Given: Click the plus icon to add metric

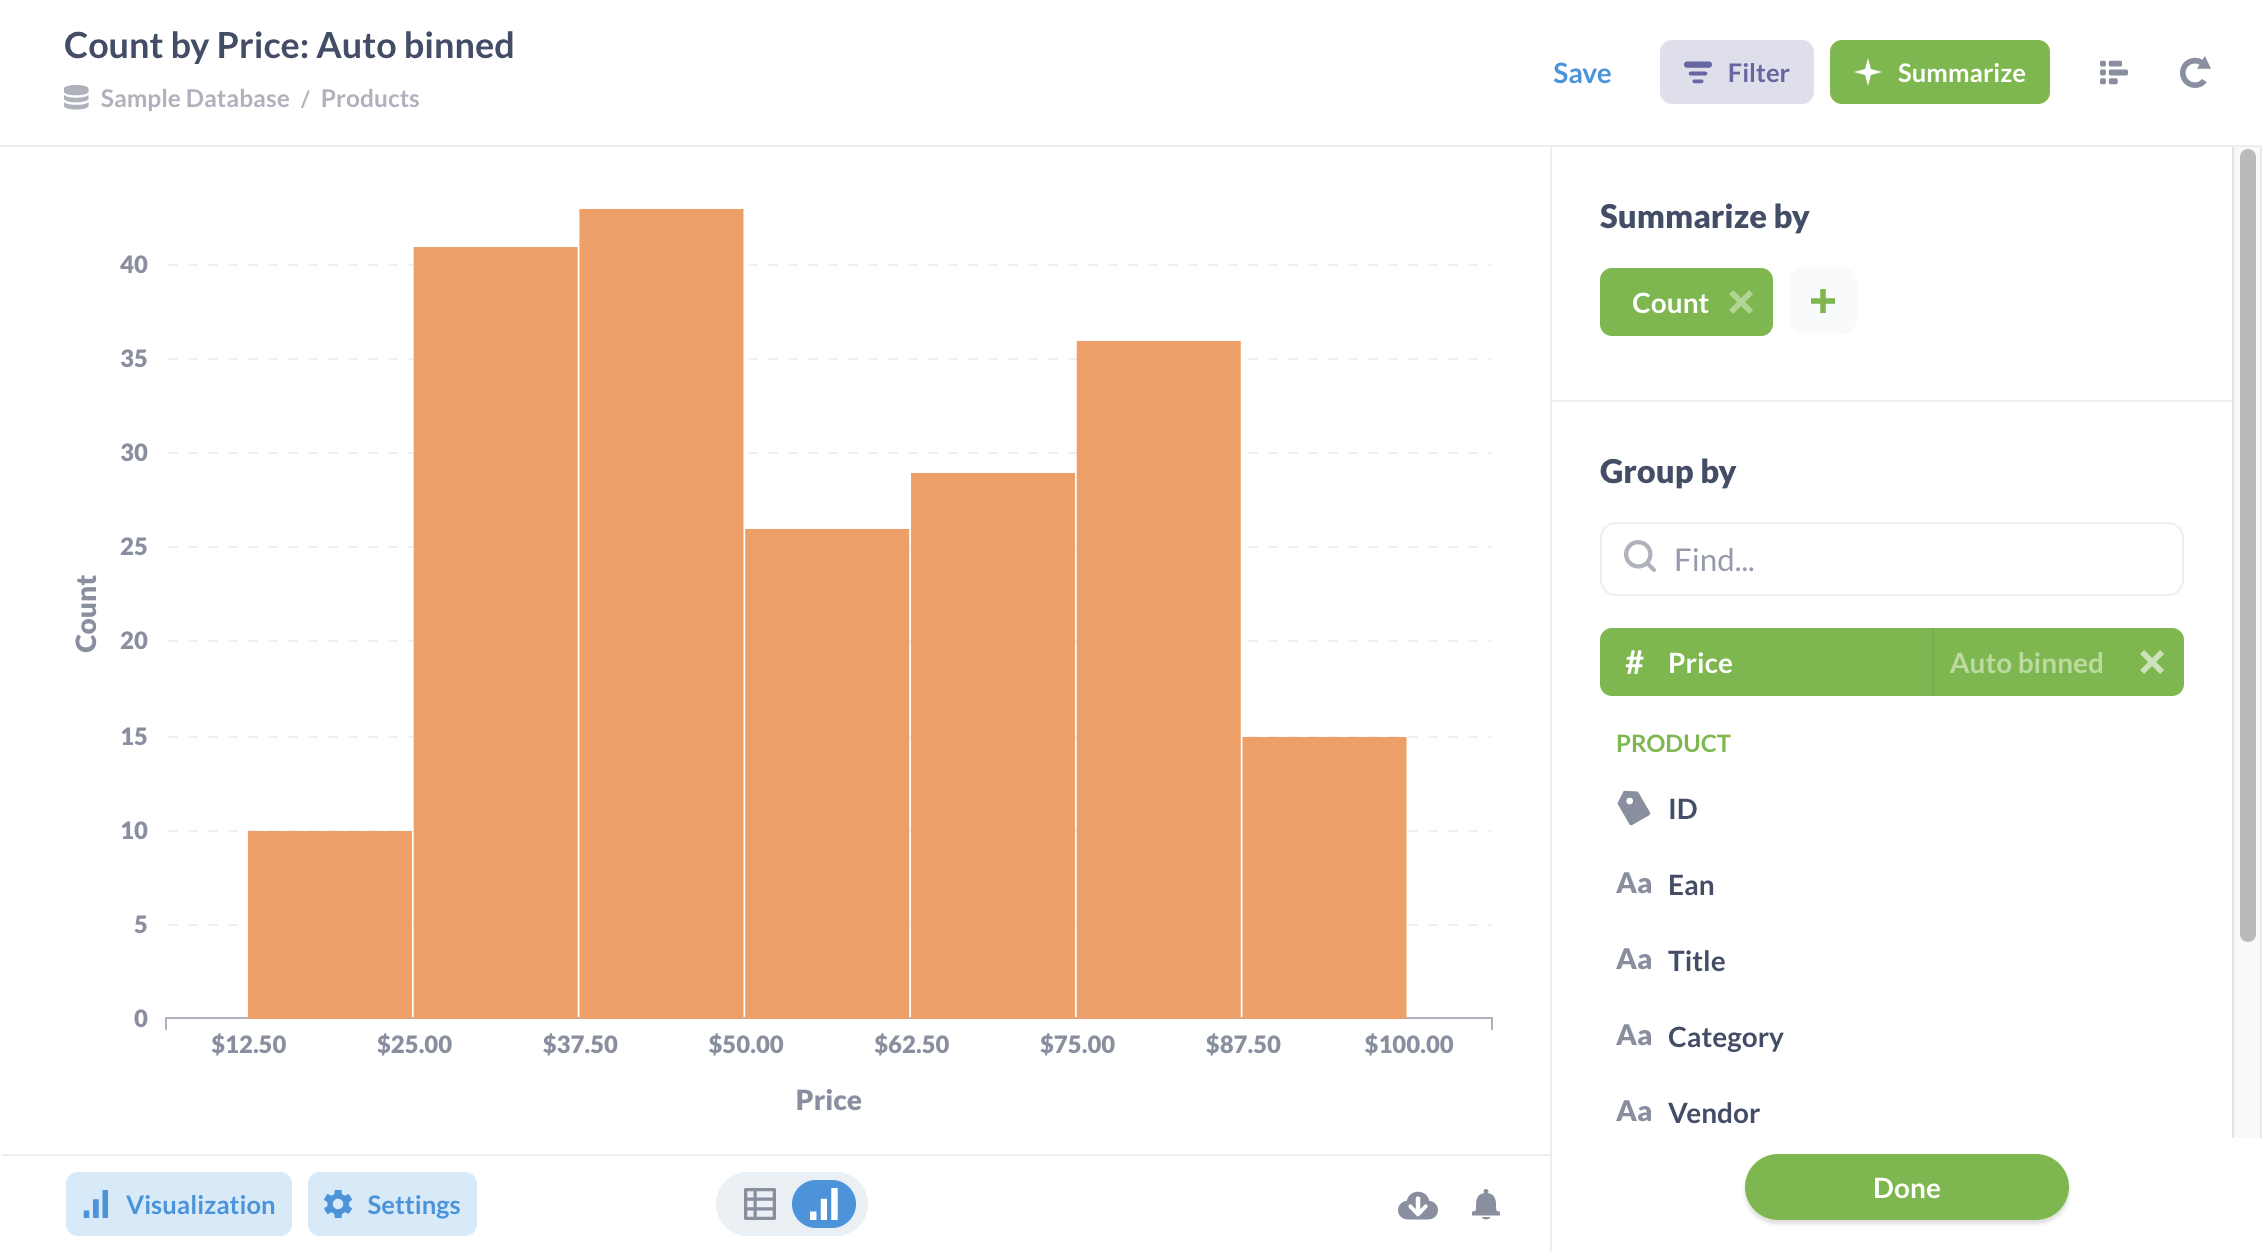Looking at the screenshot, I should click(x=1823, y=301).
